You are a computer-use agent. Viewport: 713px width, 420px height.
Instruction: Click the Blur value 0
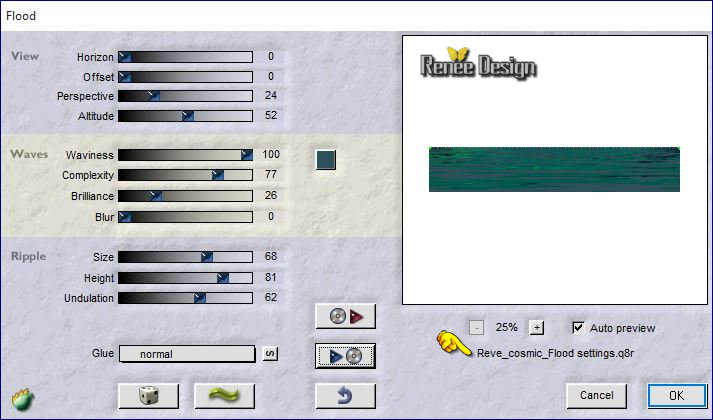[271, 216]
